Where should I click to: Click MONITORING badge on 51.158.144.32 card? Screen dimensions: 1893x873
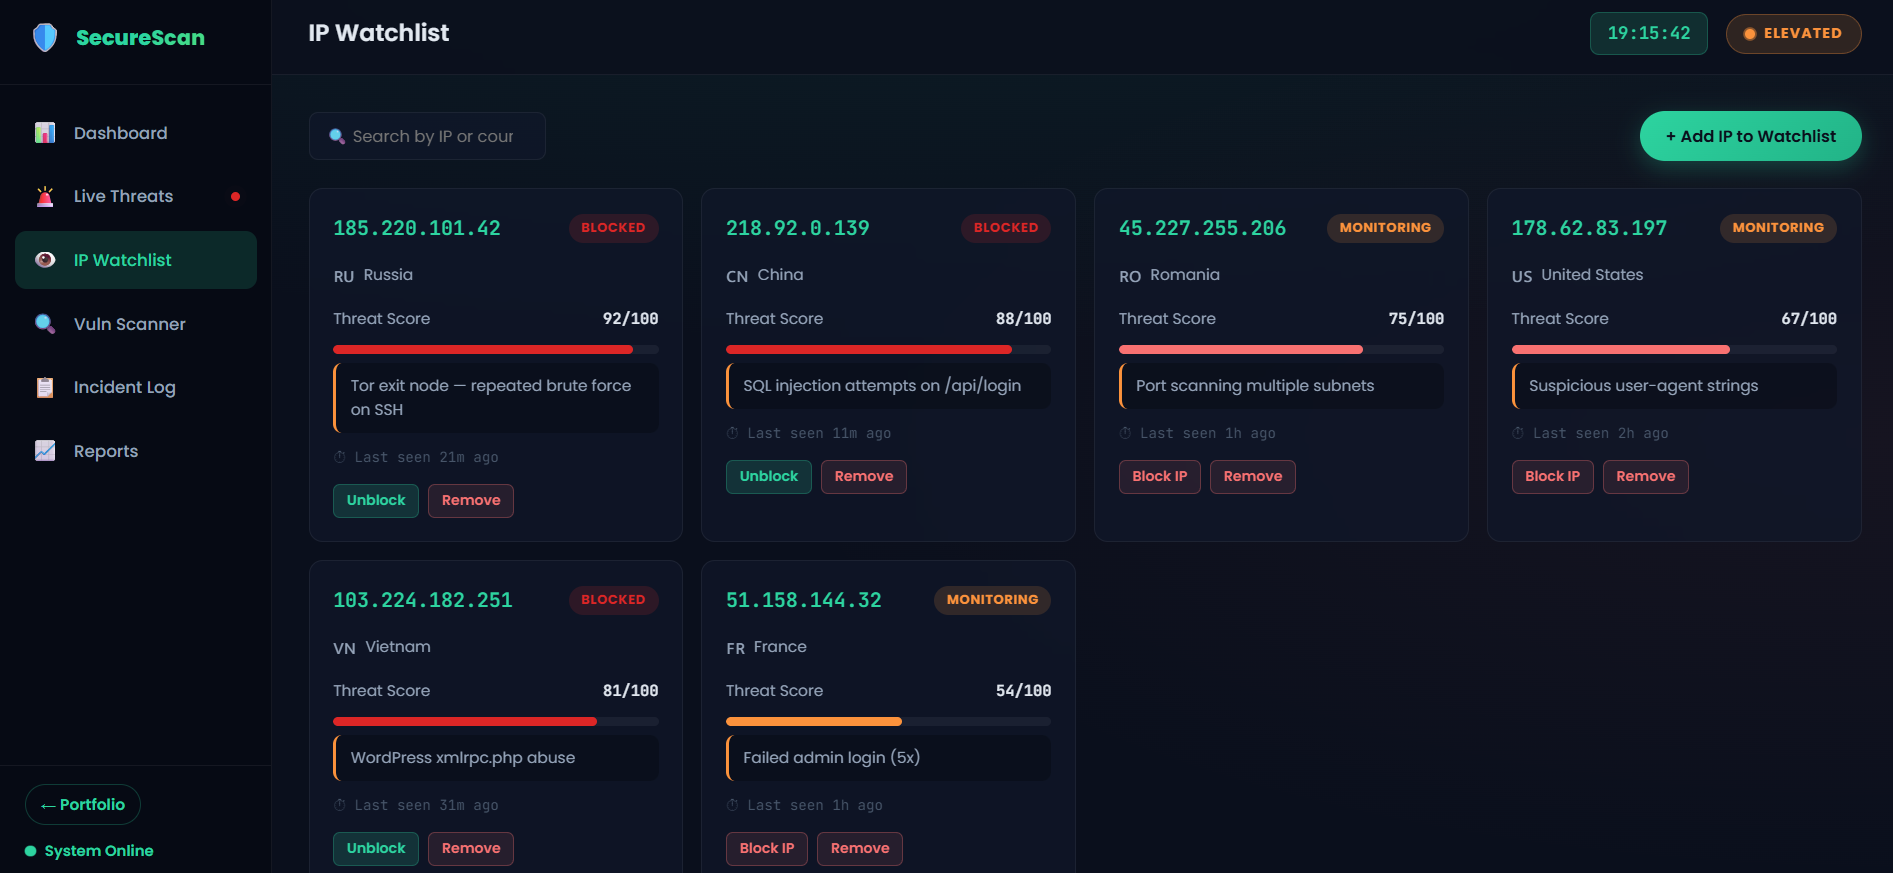(x=992, y=600)
